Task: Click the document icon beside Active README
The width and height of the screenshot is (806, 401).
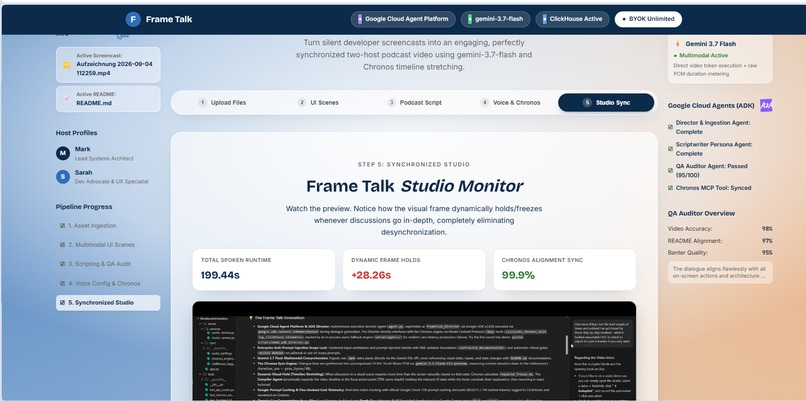Action: [x=66, y=99]
